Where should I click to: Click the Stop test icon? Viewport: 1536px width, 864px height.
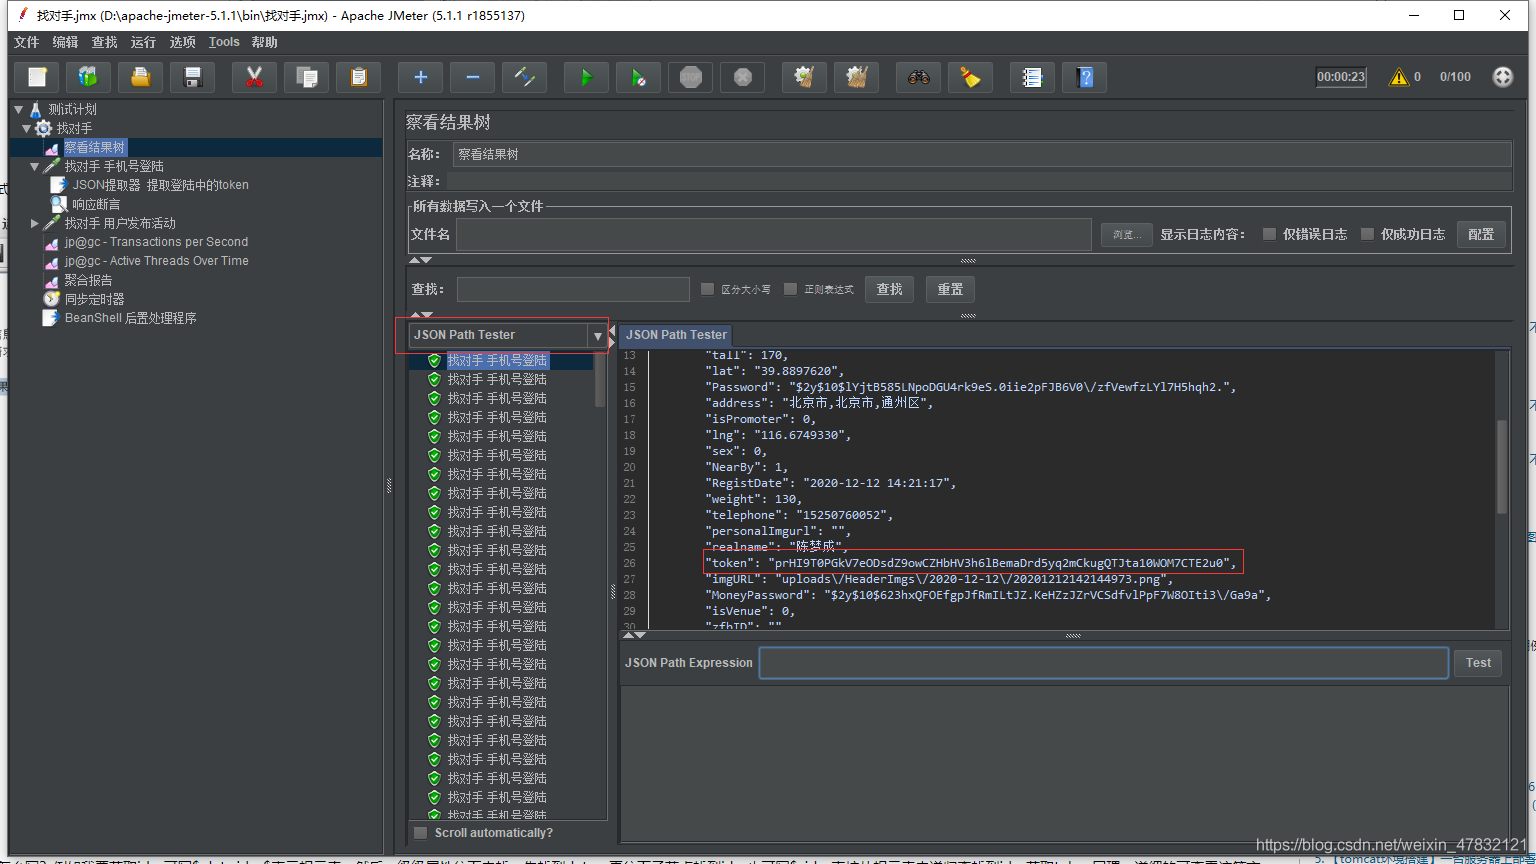(690, 77)
